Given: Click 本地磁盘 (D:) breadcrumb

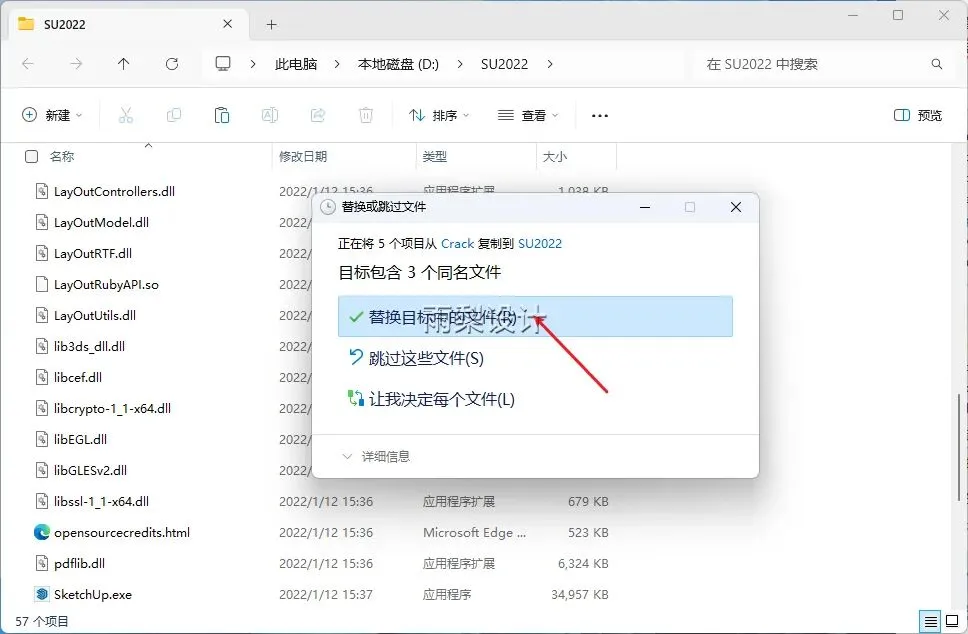Looking at the screenshot, I should tap(398, 64).
